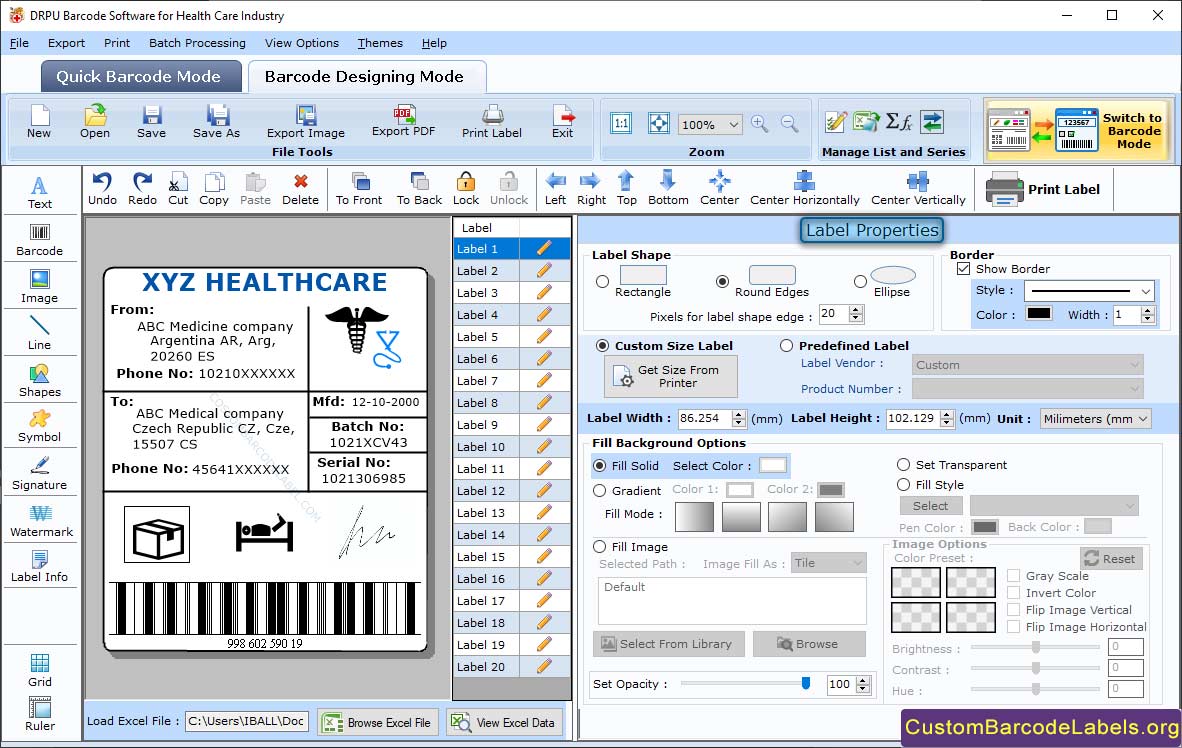1182x748 pixels.
Task: Insert an Image from sidebar
Action: [39, 287]
